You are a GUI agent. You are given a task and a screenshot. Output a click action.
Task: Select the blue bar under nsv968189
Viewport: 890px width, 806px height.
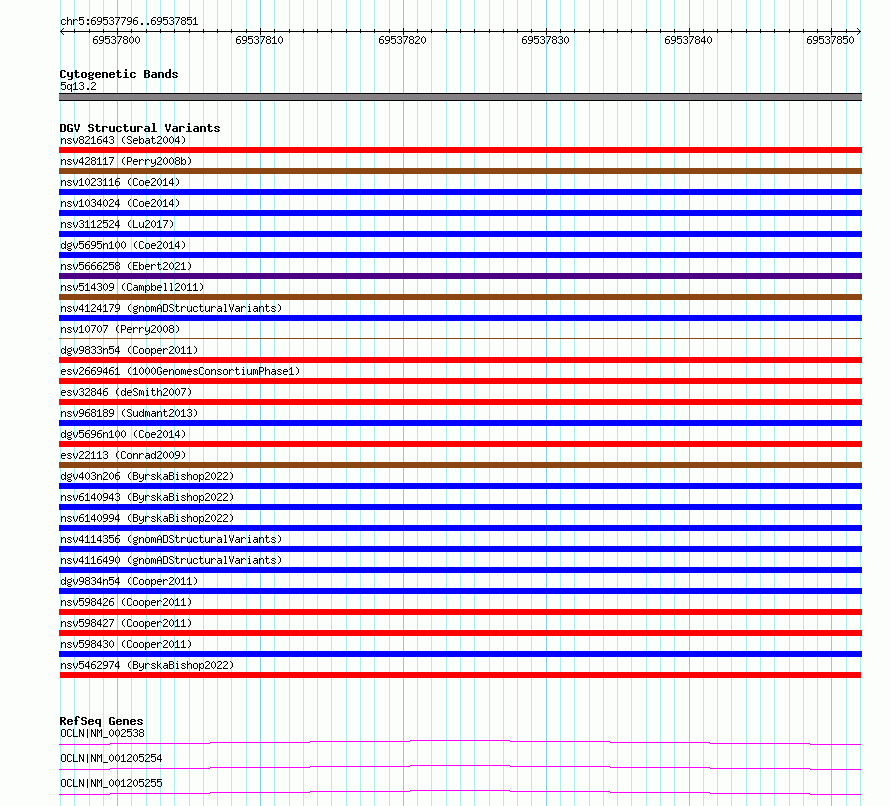(460, 423)
